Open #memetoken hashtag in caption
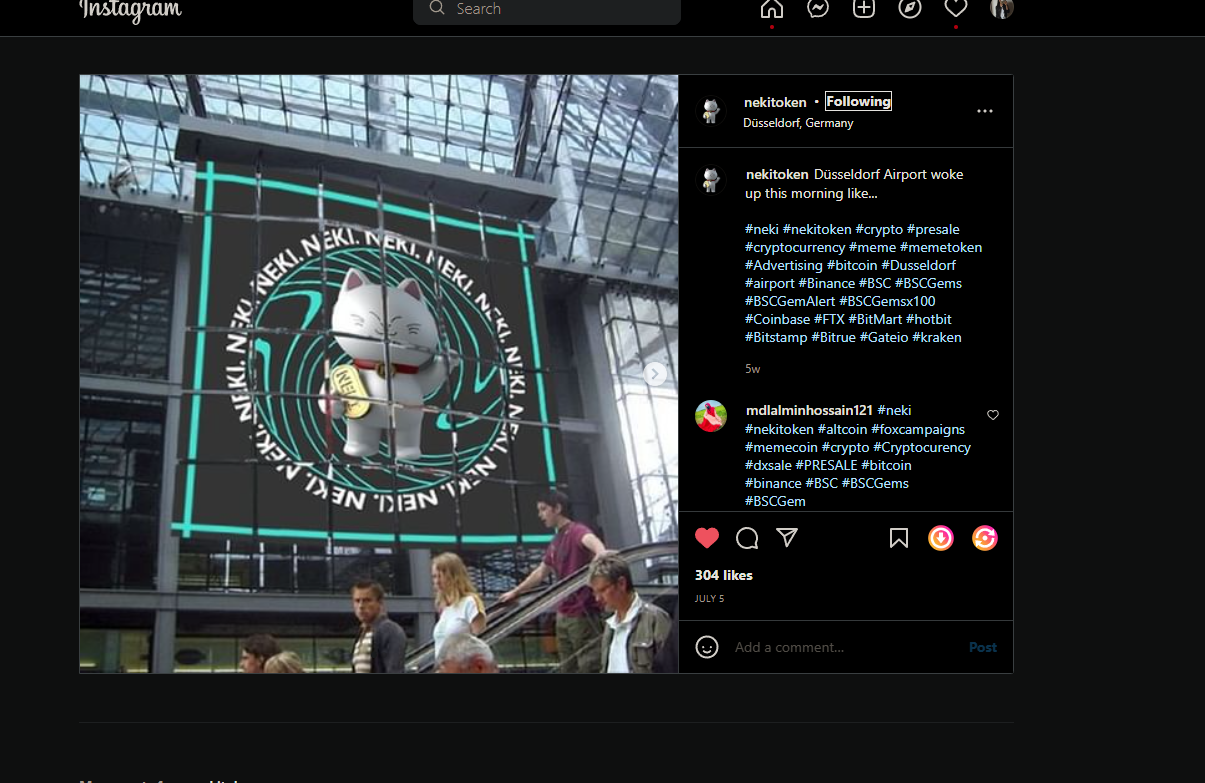1205x783 pixels. [941, 247]
